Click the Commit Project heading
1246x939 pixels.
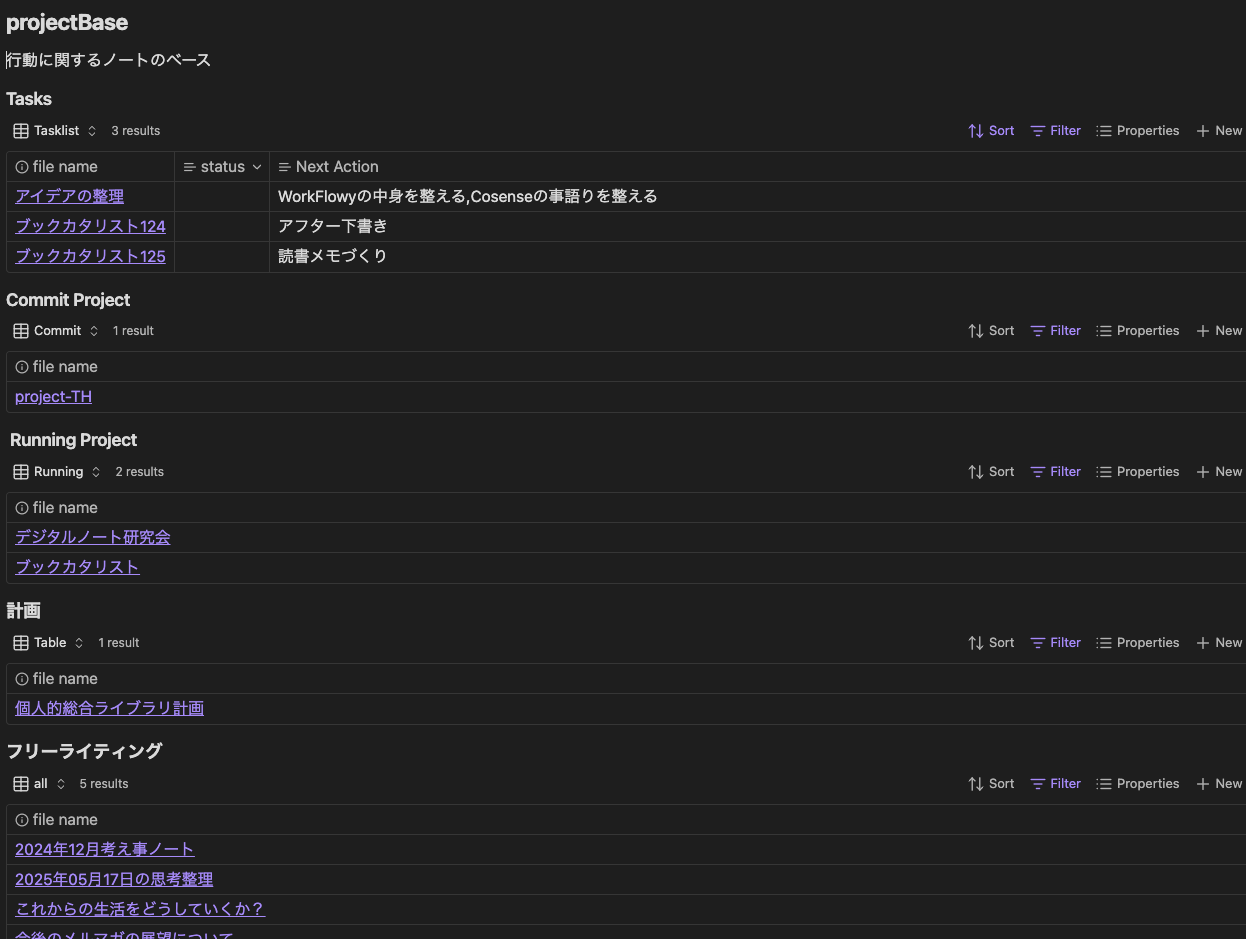[x=68, y=300]
